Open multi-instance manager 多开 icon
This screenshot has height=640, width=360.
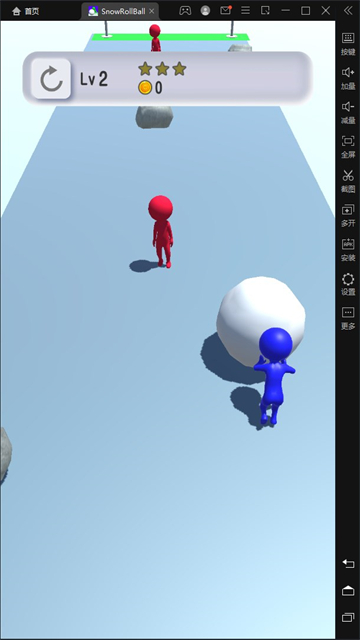[348, 215]
